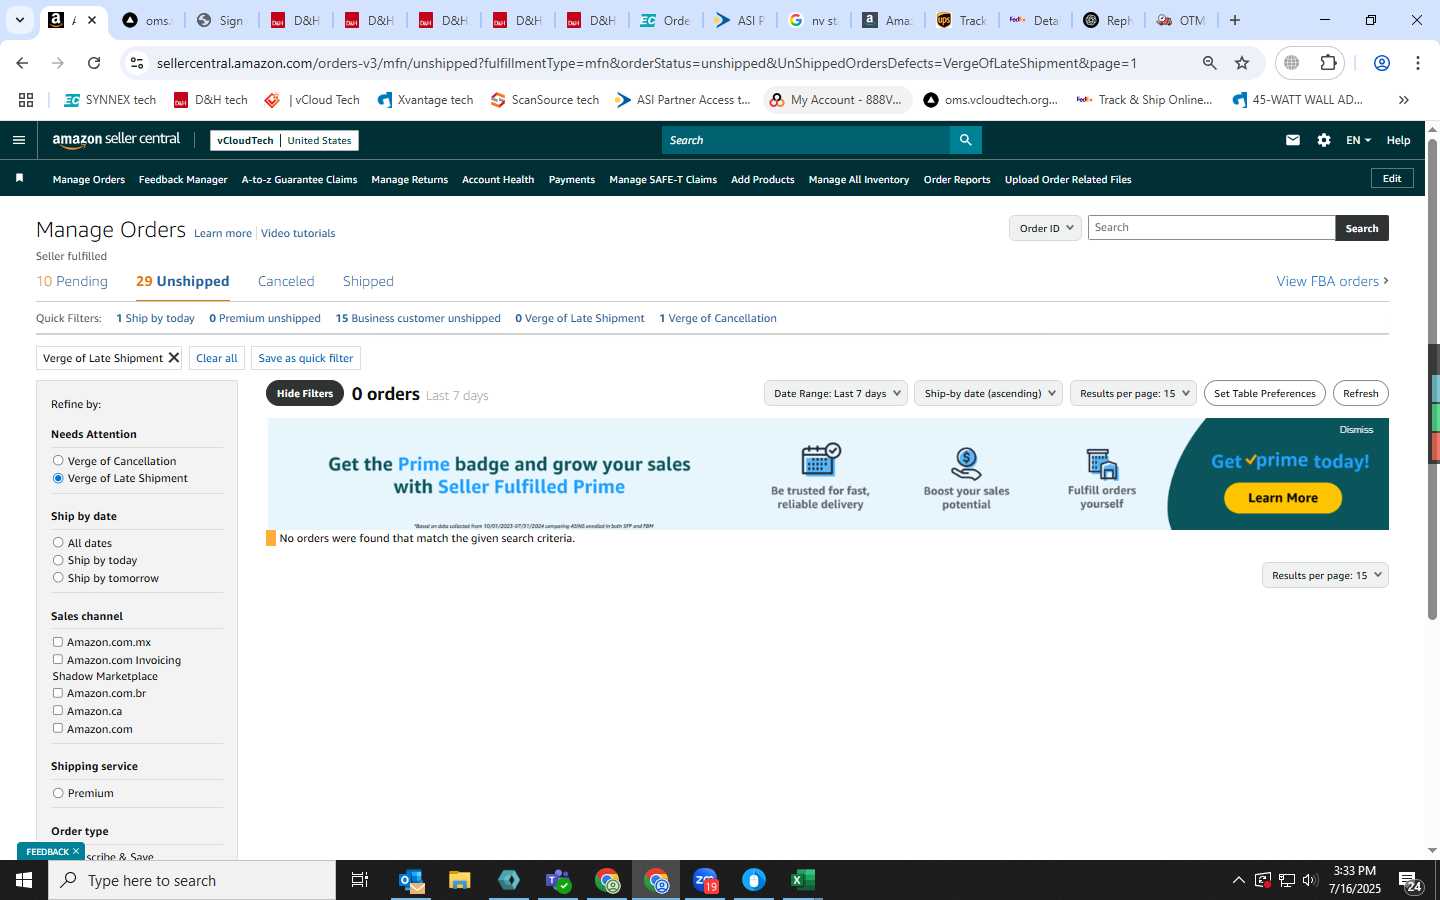The image size is (1440, 900).
Task: Open Windows Start menu
Action: (x=24, y=880)
